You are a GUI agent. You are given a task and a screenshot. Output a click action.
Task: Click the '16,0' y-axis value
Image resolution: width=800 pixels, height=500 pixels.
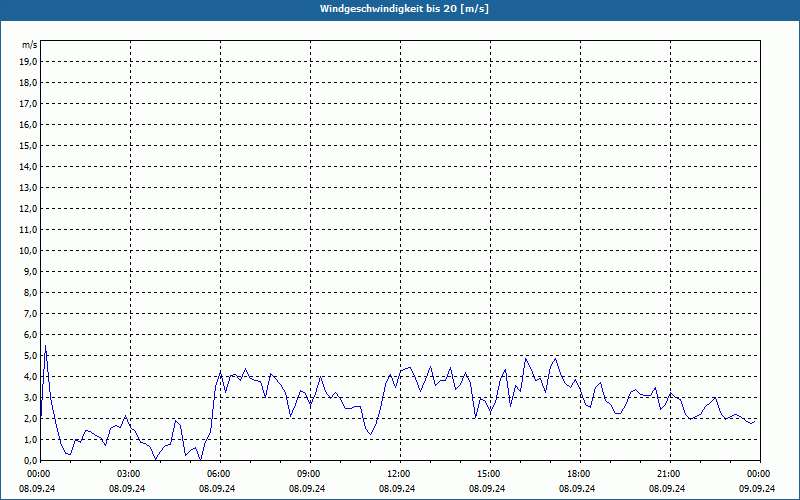[28, 124]
